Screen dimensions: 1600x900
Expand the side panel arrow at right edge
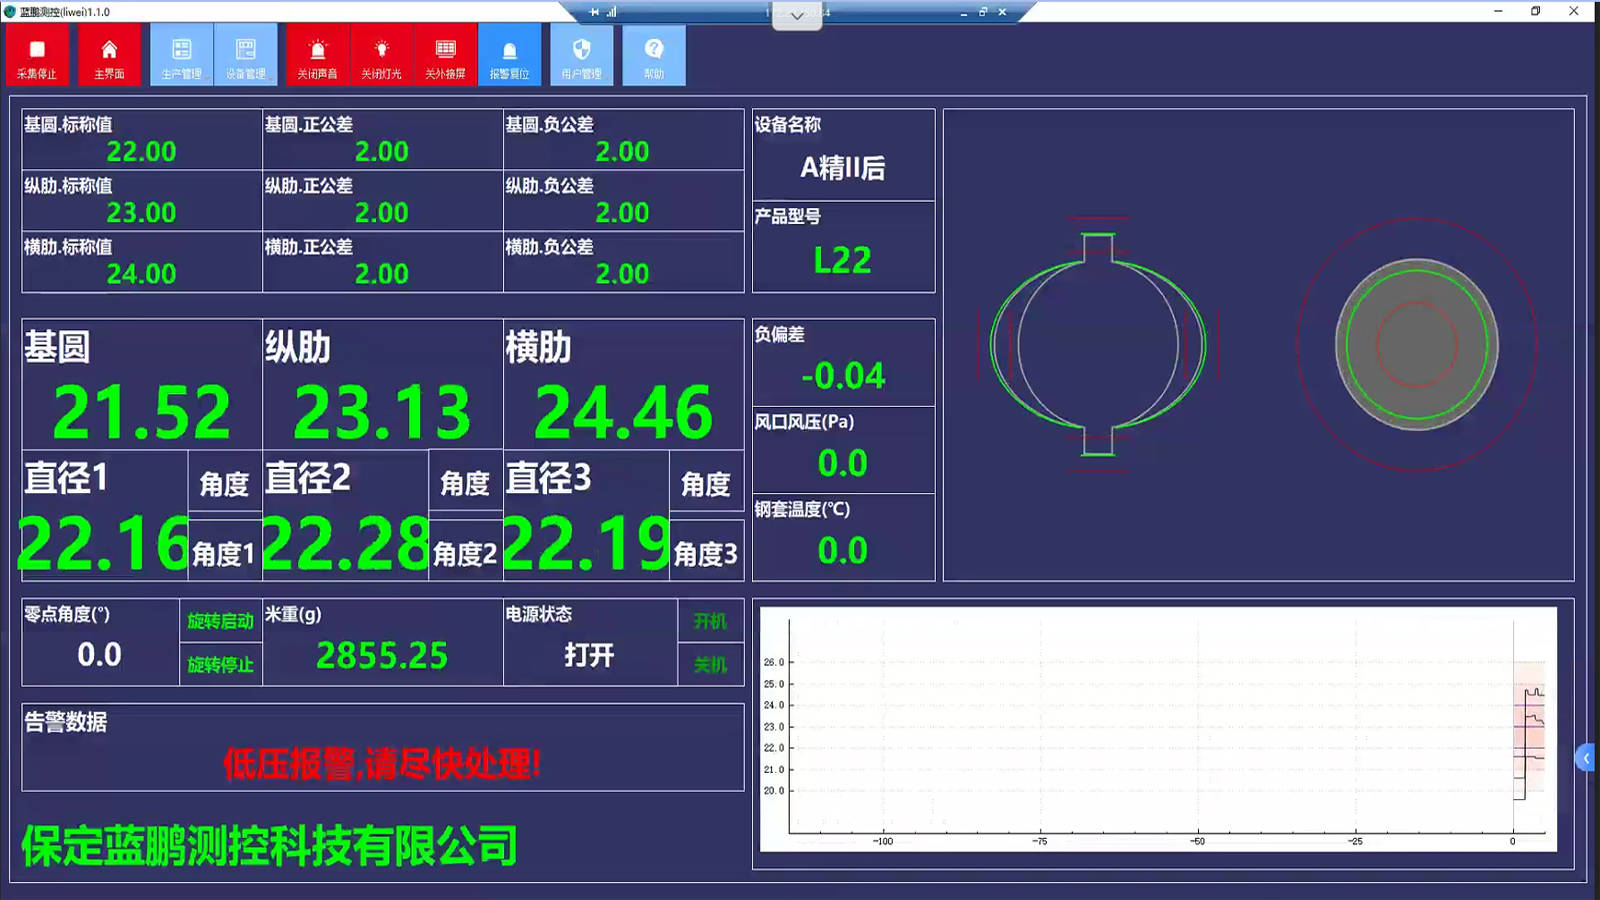1586,758
